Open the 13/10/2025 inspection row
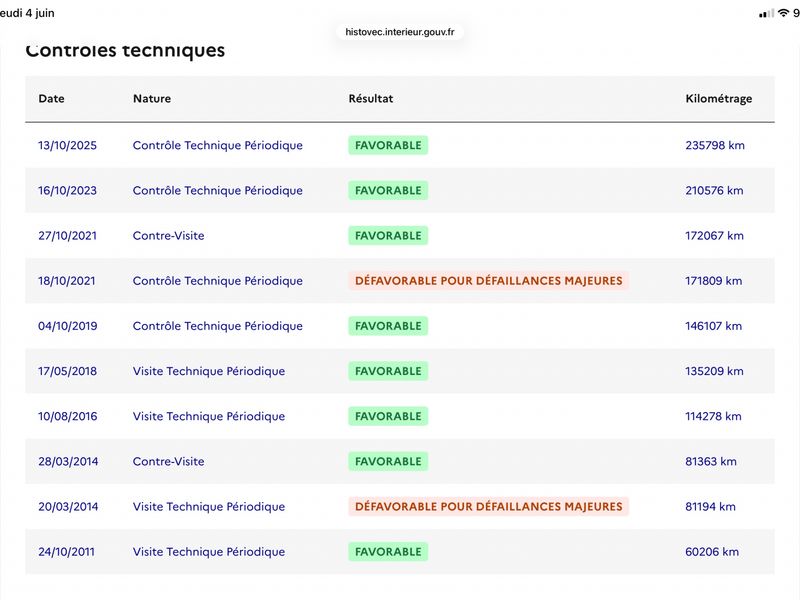The height and width of the screenshot is (600, 800). (399, 145)
